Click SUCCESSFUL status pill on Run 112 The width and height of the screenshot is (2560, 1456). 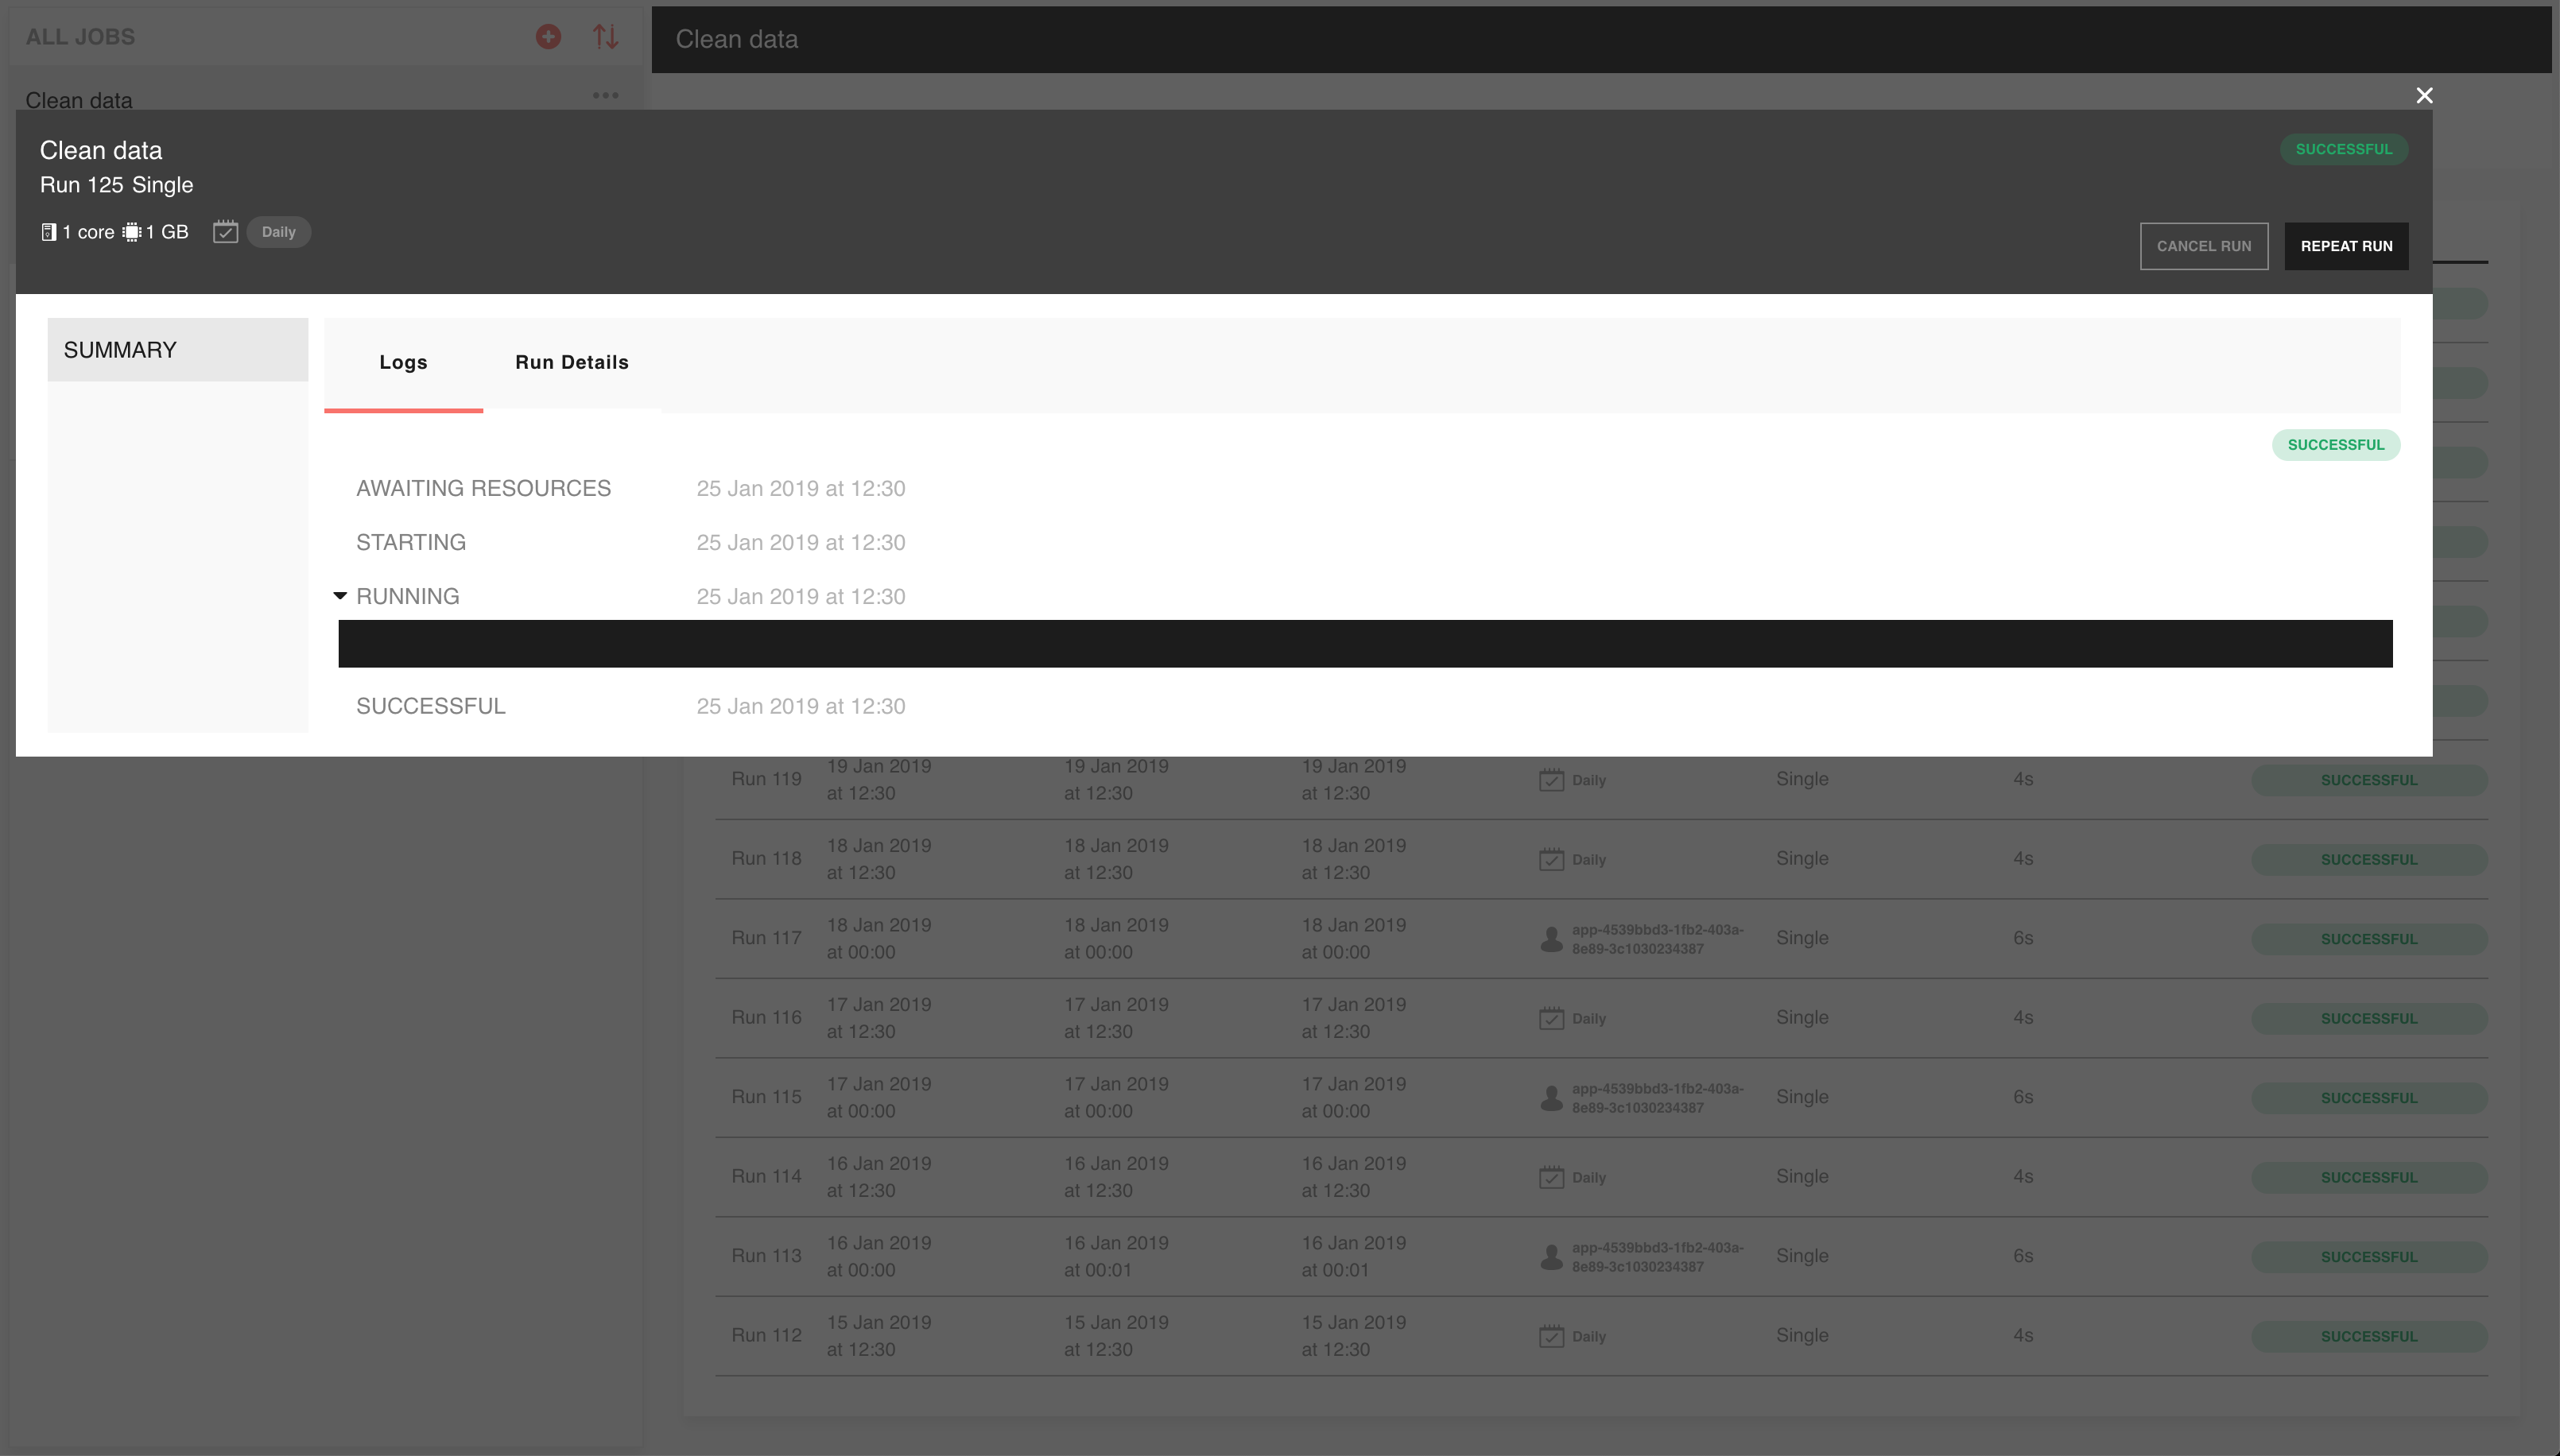click(x=2368, y=1336)
